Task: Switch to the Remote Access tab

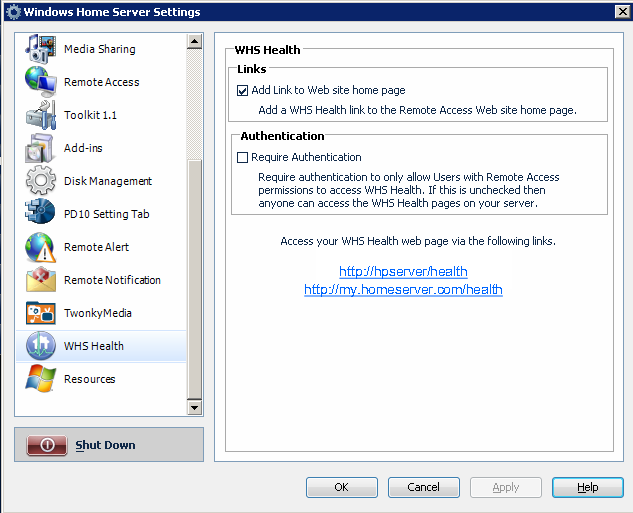Action: [x=102, y=82]
